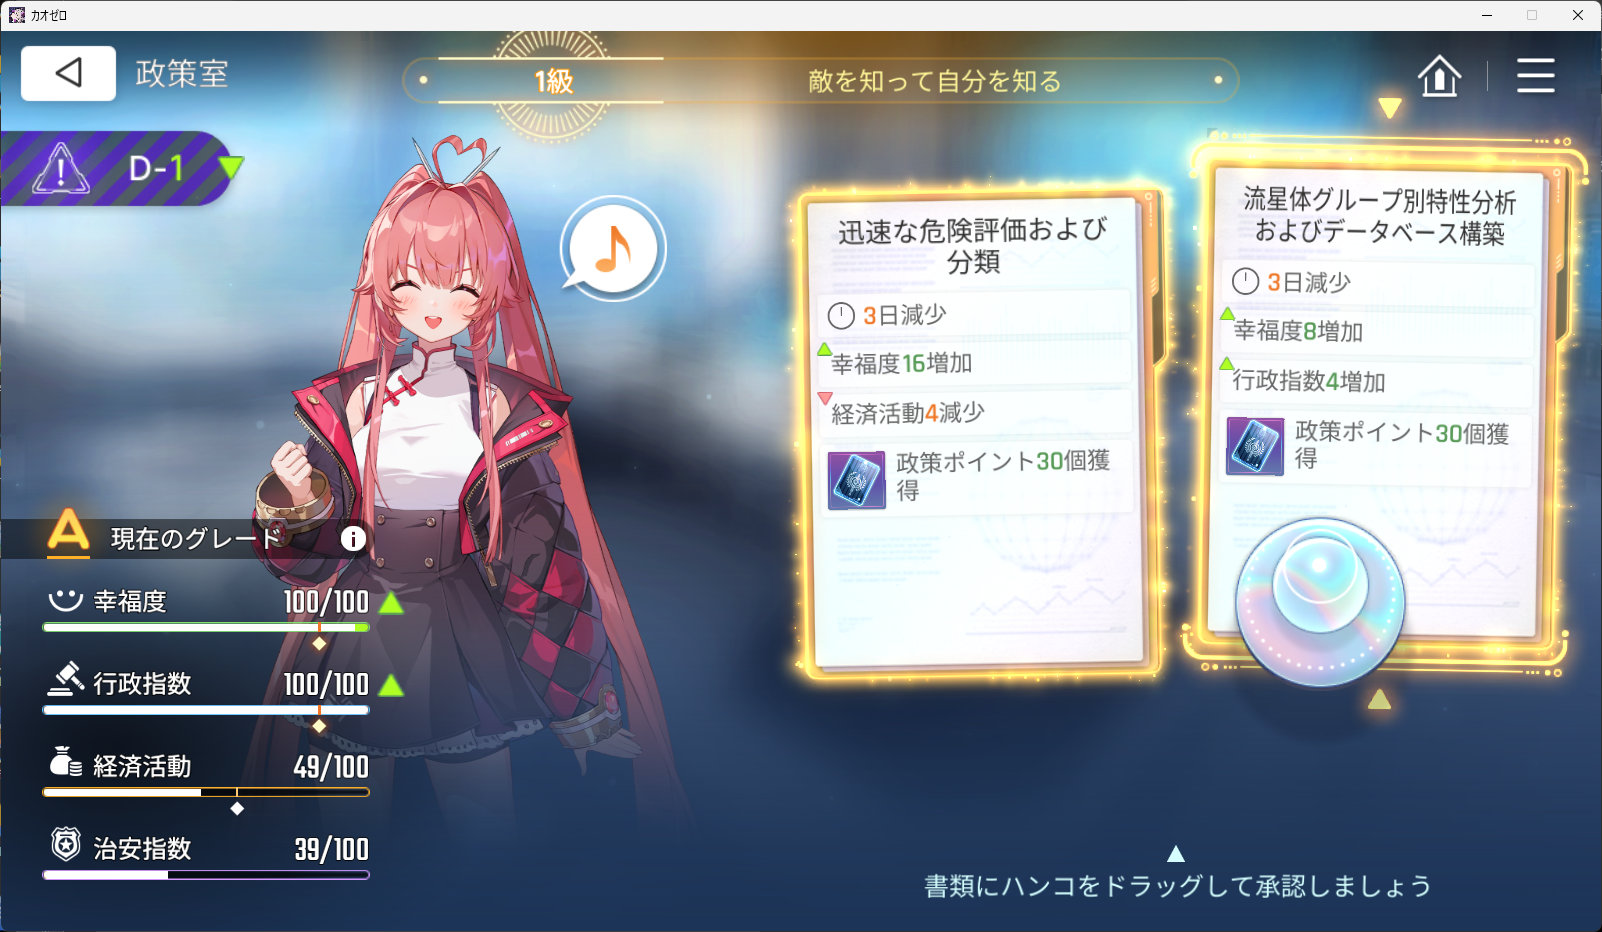Click the yellow down arrow above right document
The image size is (1602, 932).
coord(1389,107)
